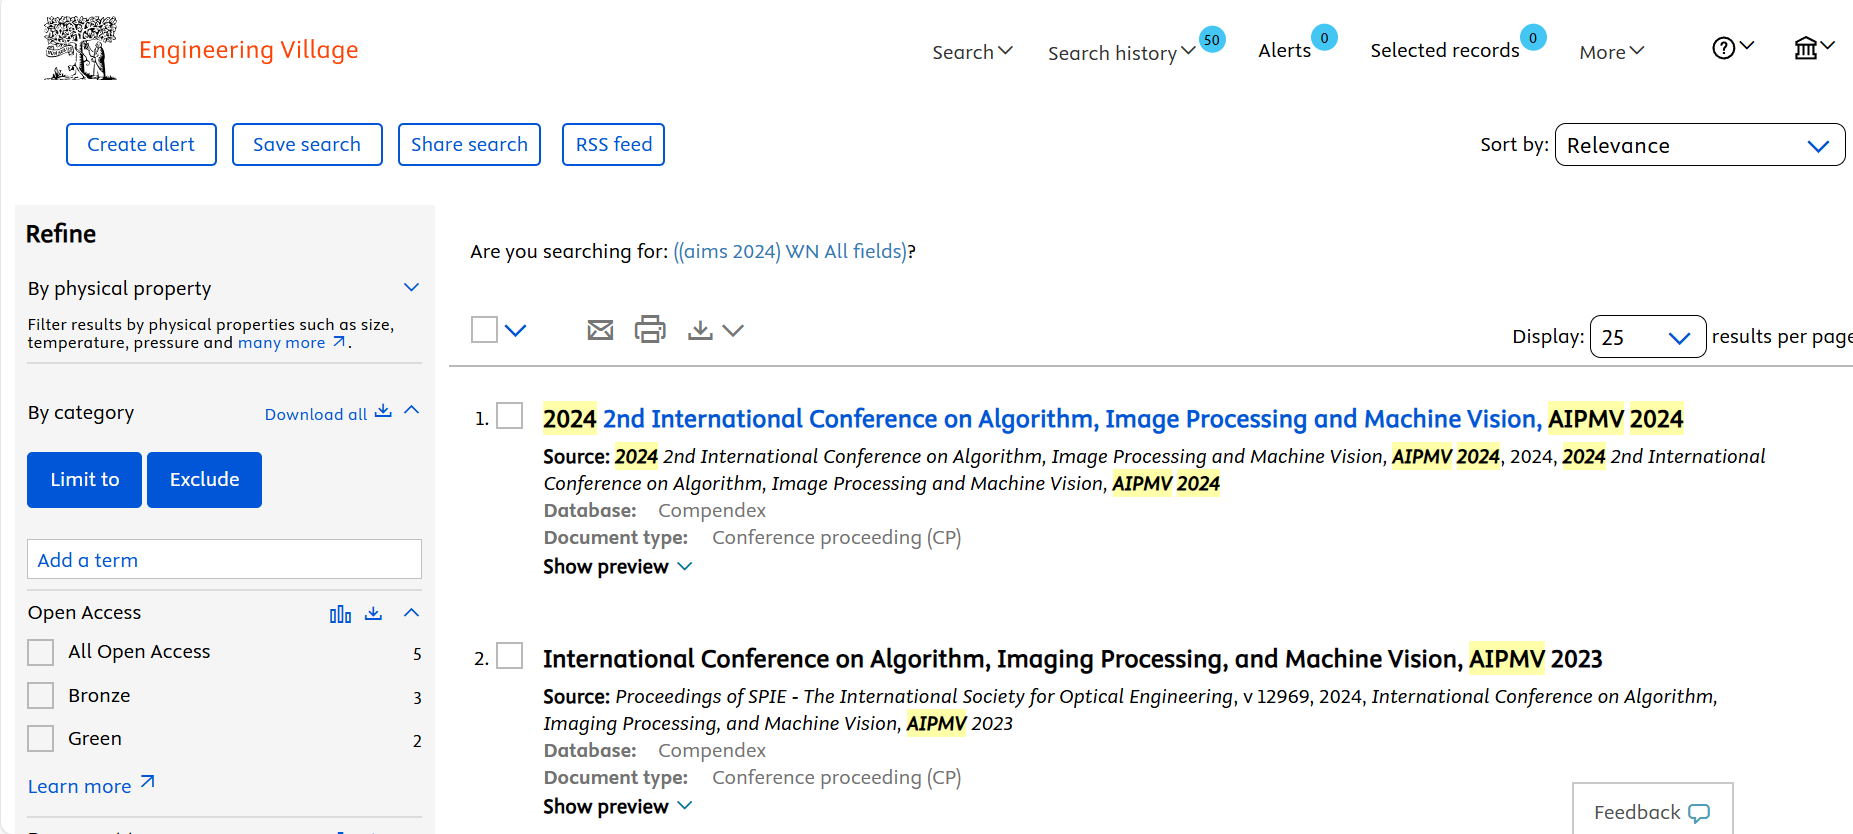Click the AIPMV 2023 conference result title
1853x834 pixels.
(1072, 658)
